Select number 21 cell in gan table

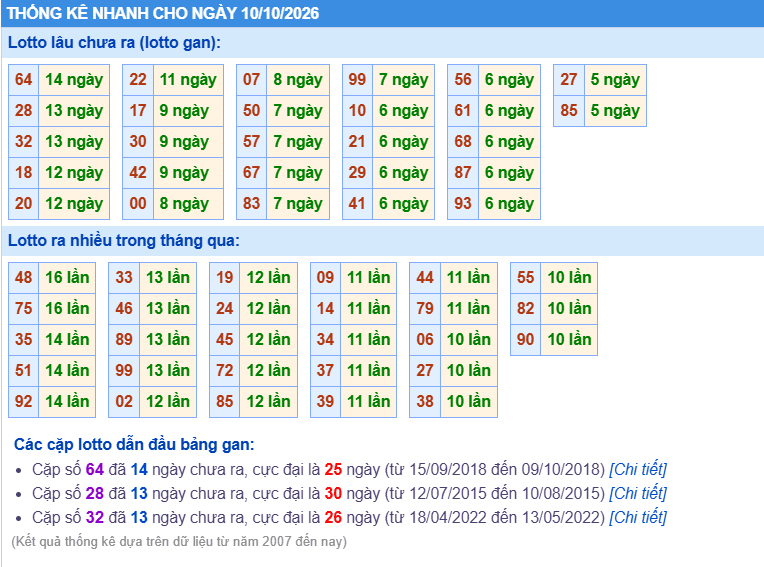[x=357, y=142]
